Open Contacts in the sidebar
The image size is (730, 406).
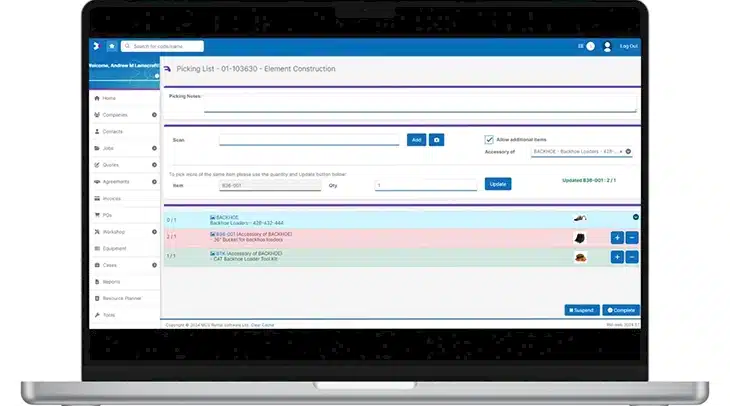point(113,132)
